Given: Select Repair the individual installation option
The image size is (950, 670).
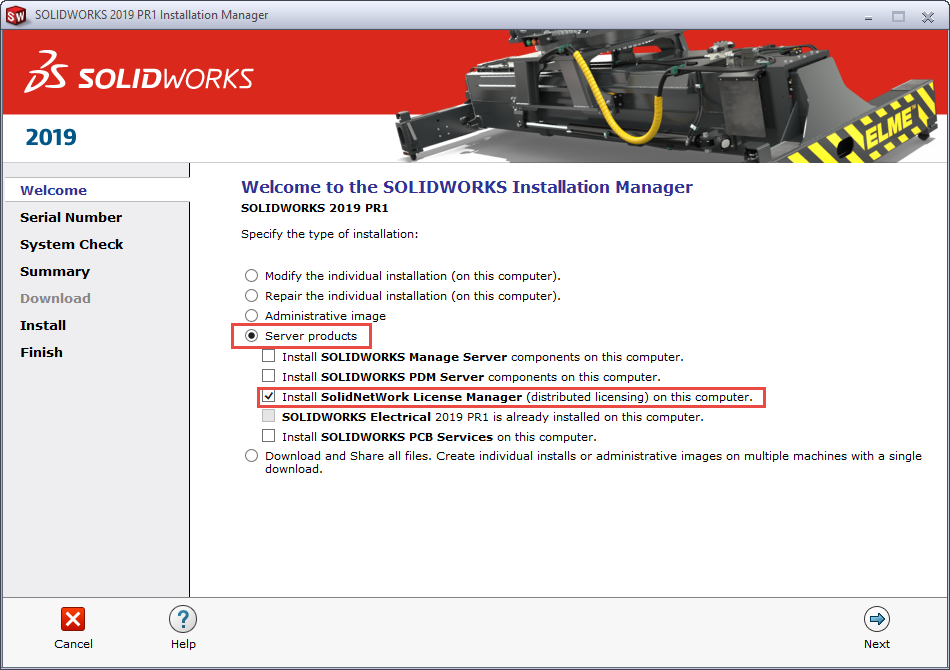Looking at the screenshot, I should point(252,296).
